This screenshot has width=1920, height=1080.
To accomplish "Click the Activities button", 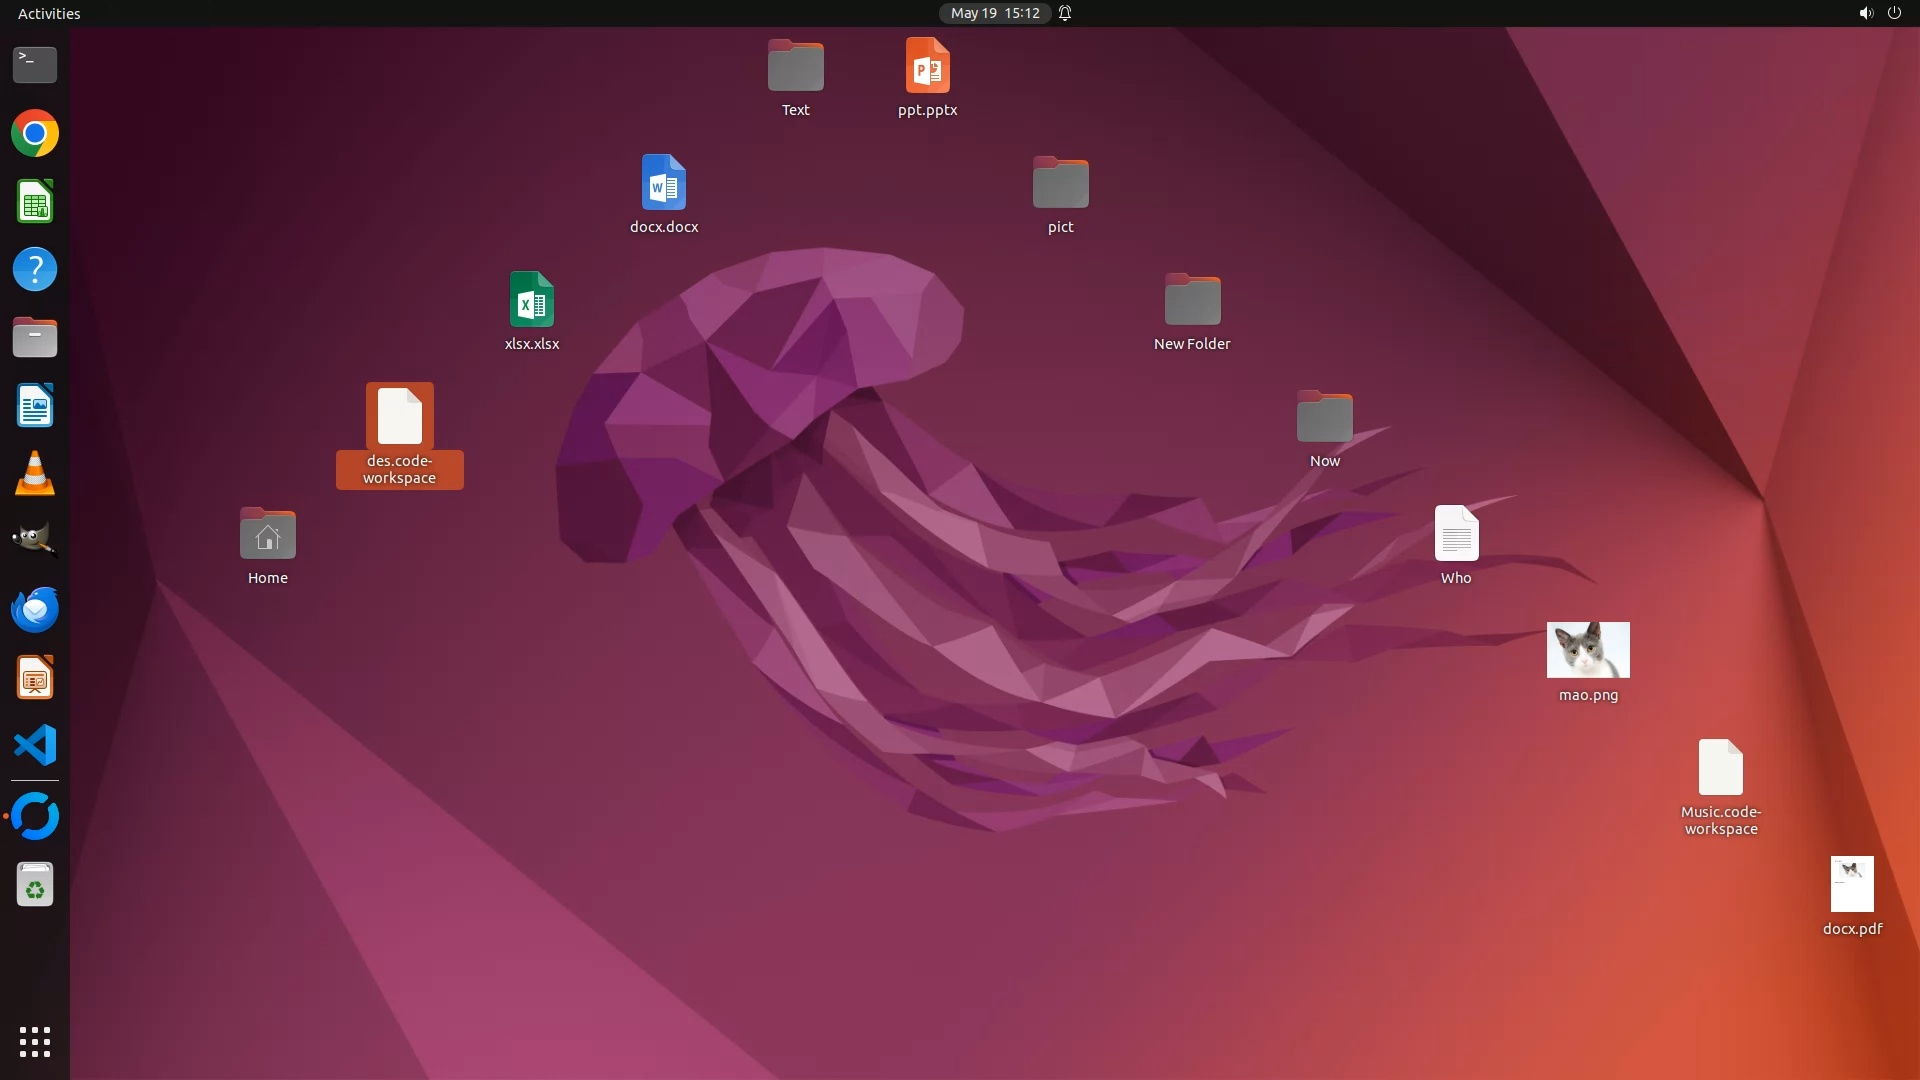I will [x=49, y=13].
